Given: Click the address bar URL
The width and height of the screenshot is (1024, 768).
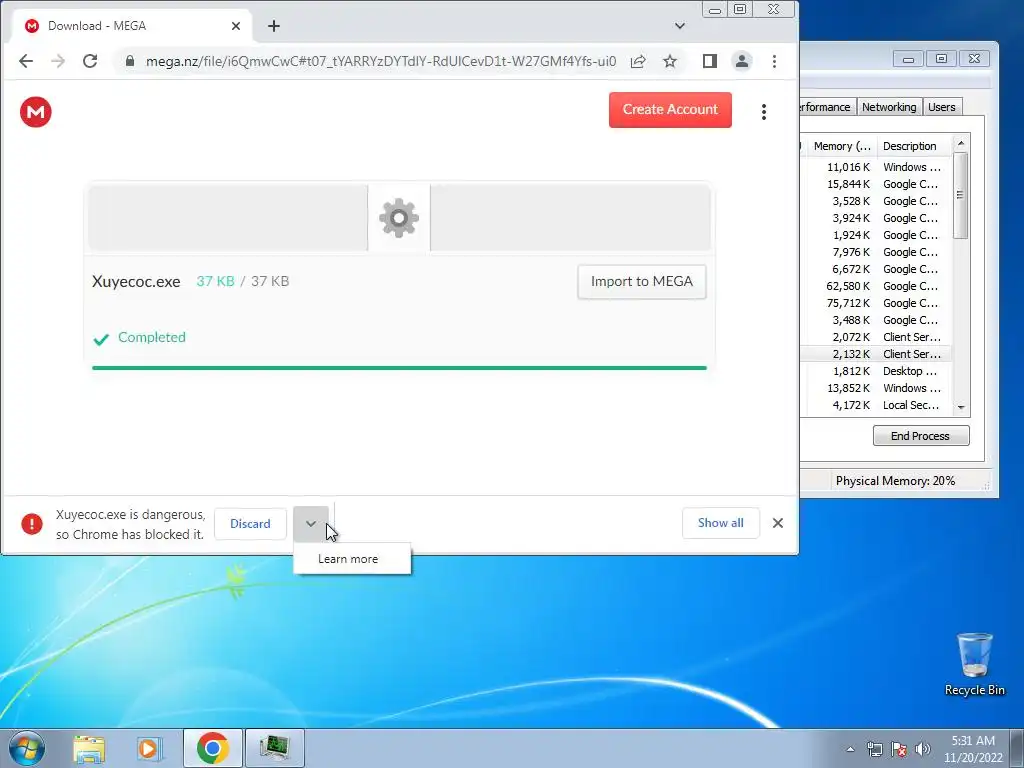Looking at the screenshot, I should pos(380,61).
